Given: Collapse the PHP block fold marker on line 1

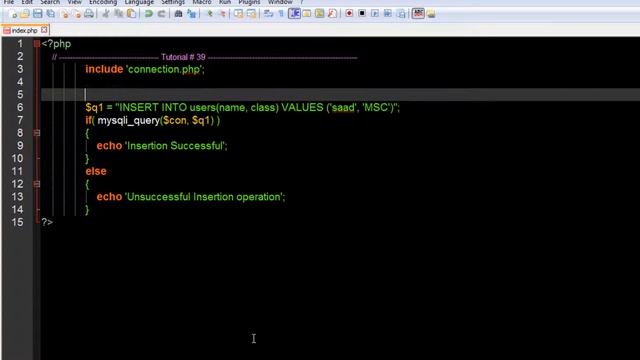Looking at the screenshot, I should (37, 44).
